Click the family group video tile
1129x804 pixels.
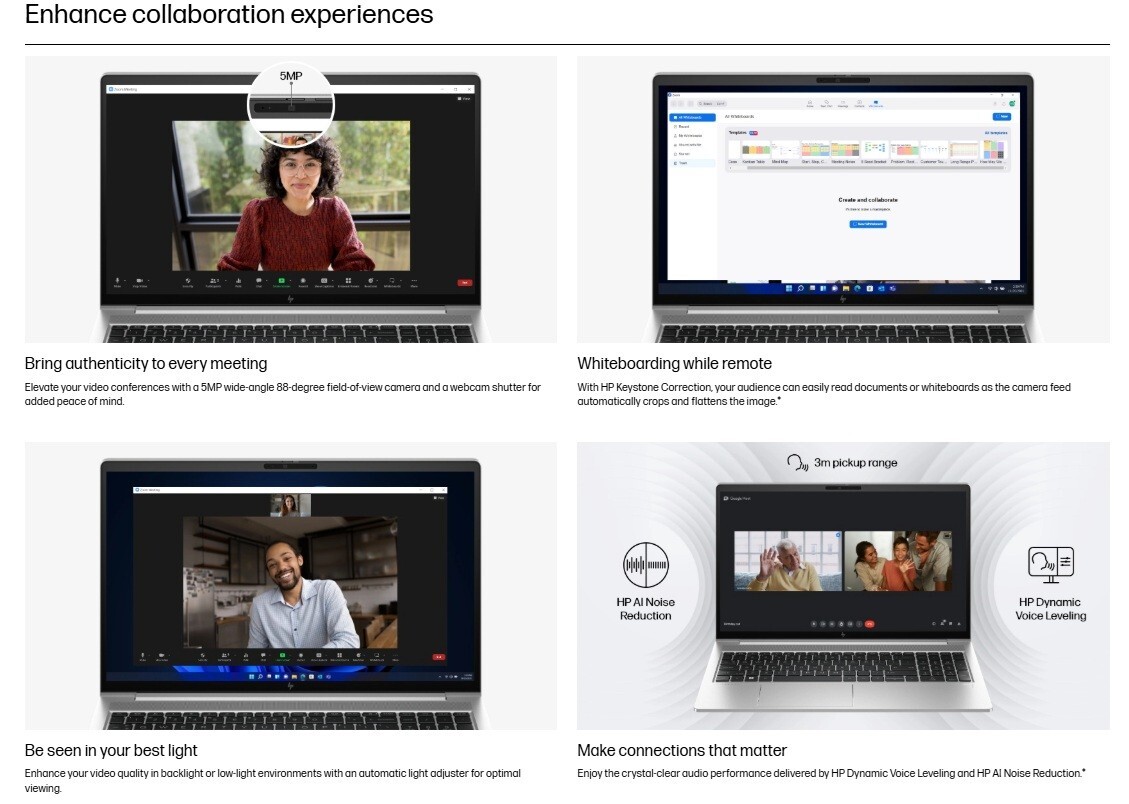point(898,561)
